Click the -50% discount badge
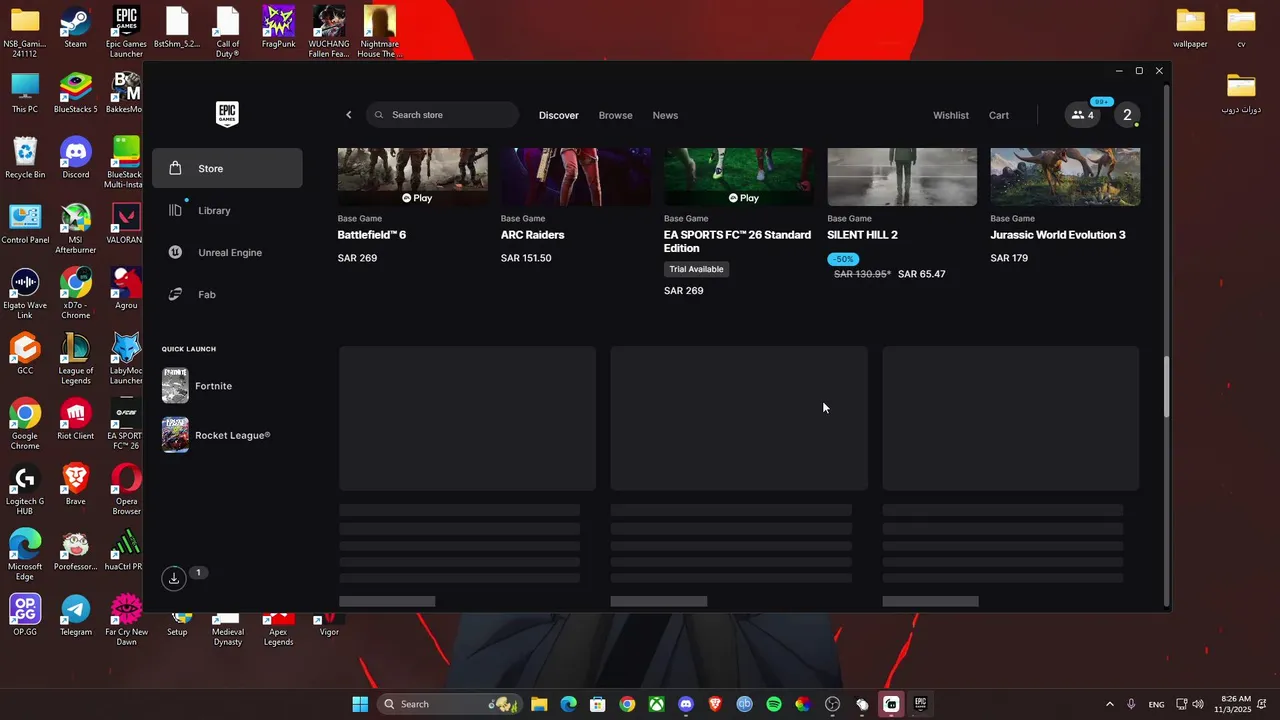Image resolution: width=1280 pixels, height=720 pixels. tap(843, 259)
